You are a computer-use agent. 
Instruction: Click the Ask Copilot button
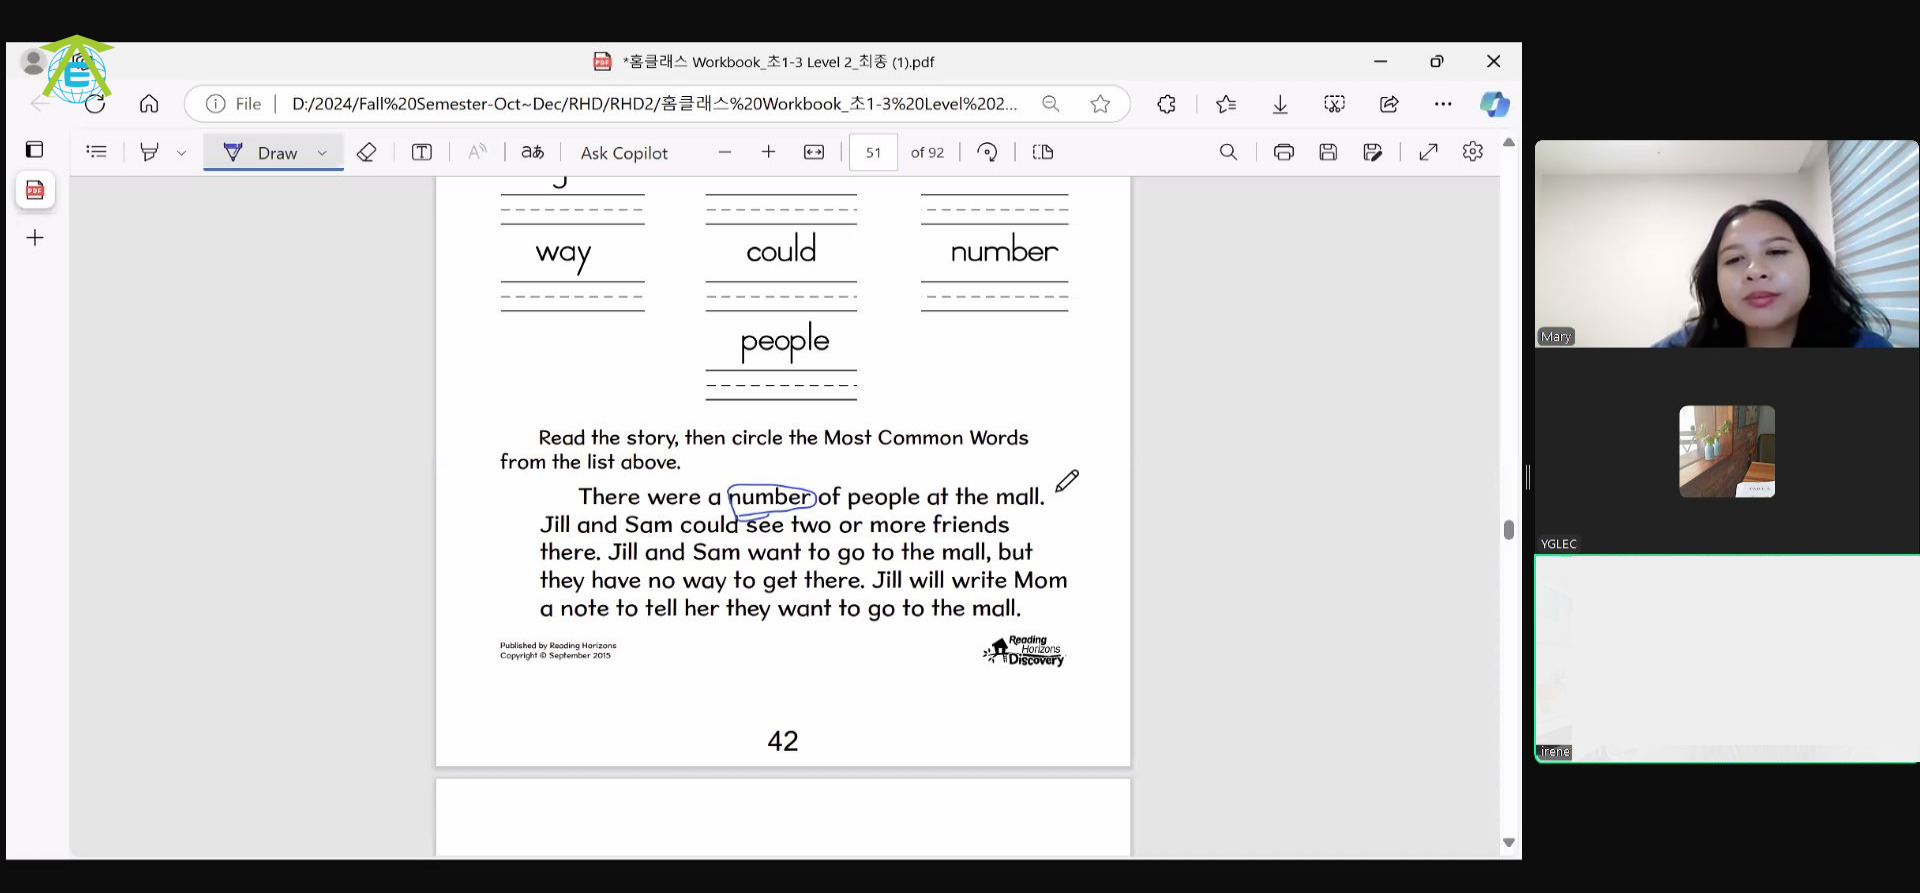[624, 153]
